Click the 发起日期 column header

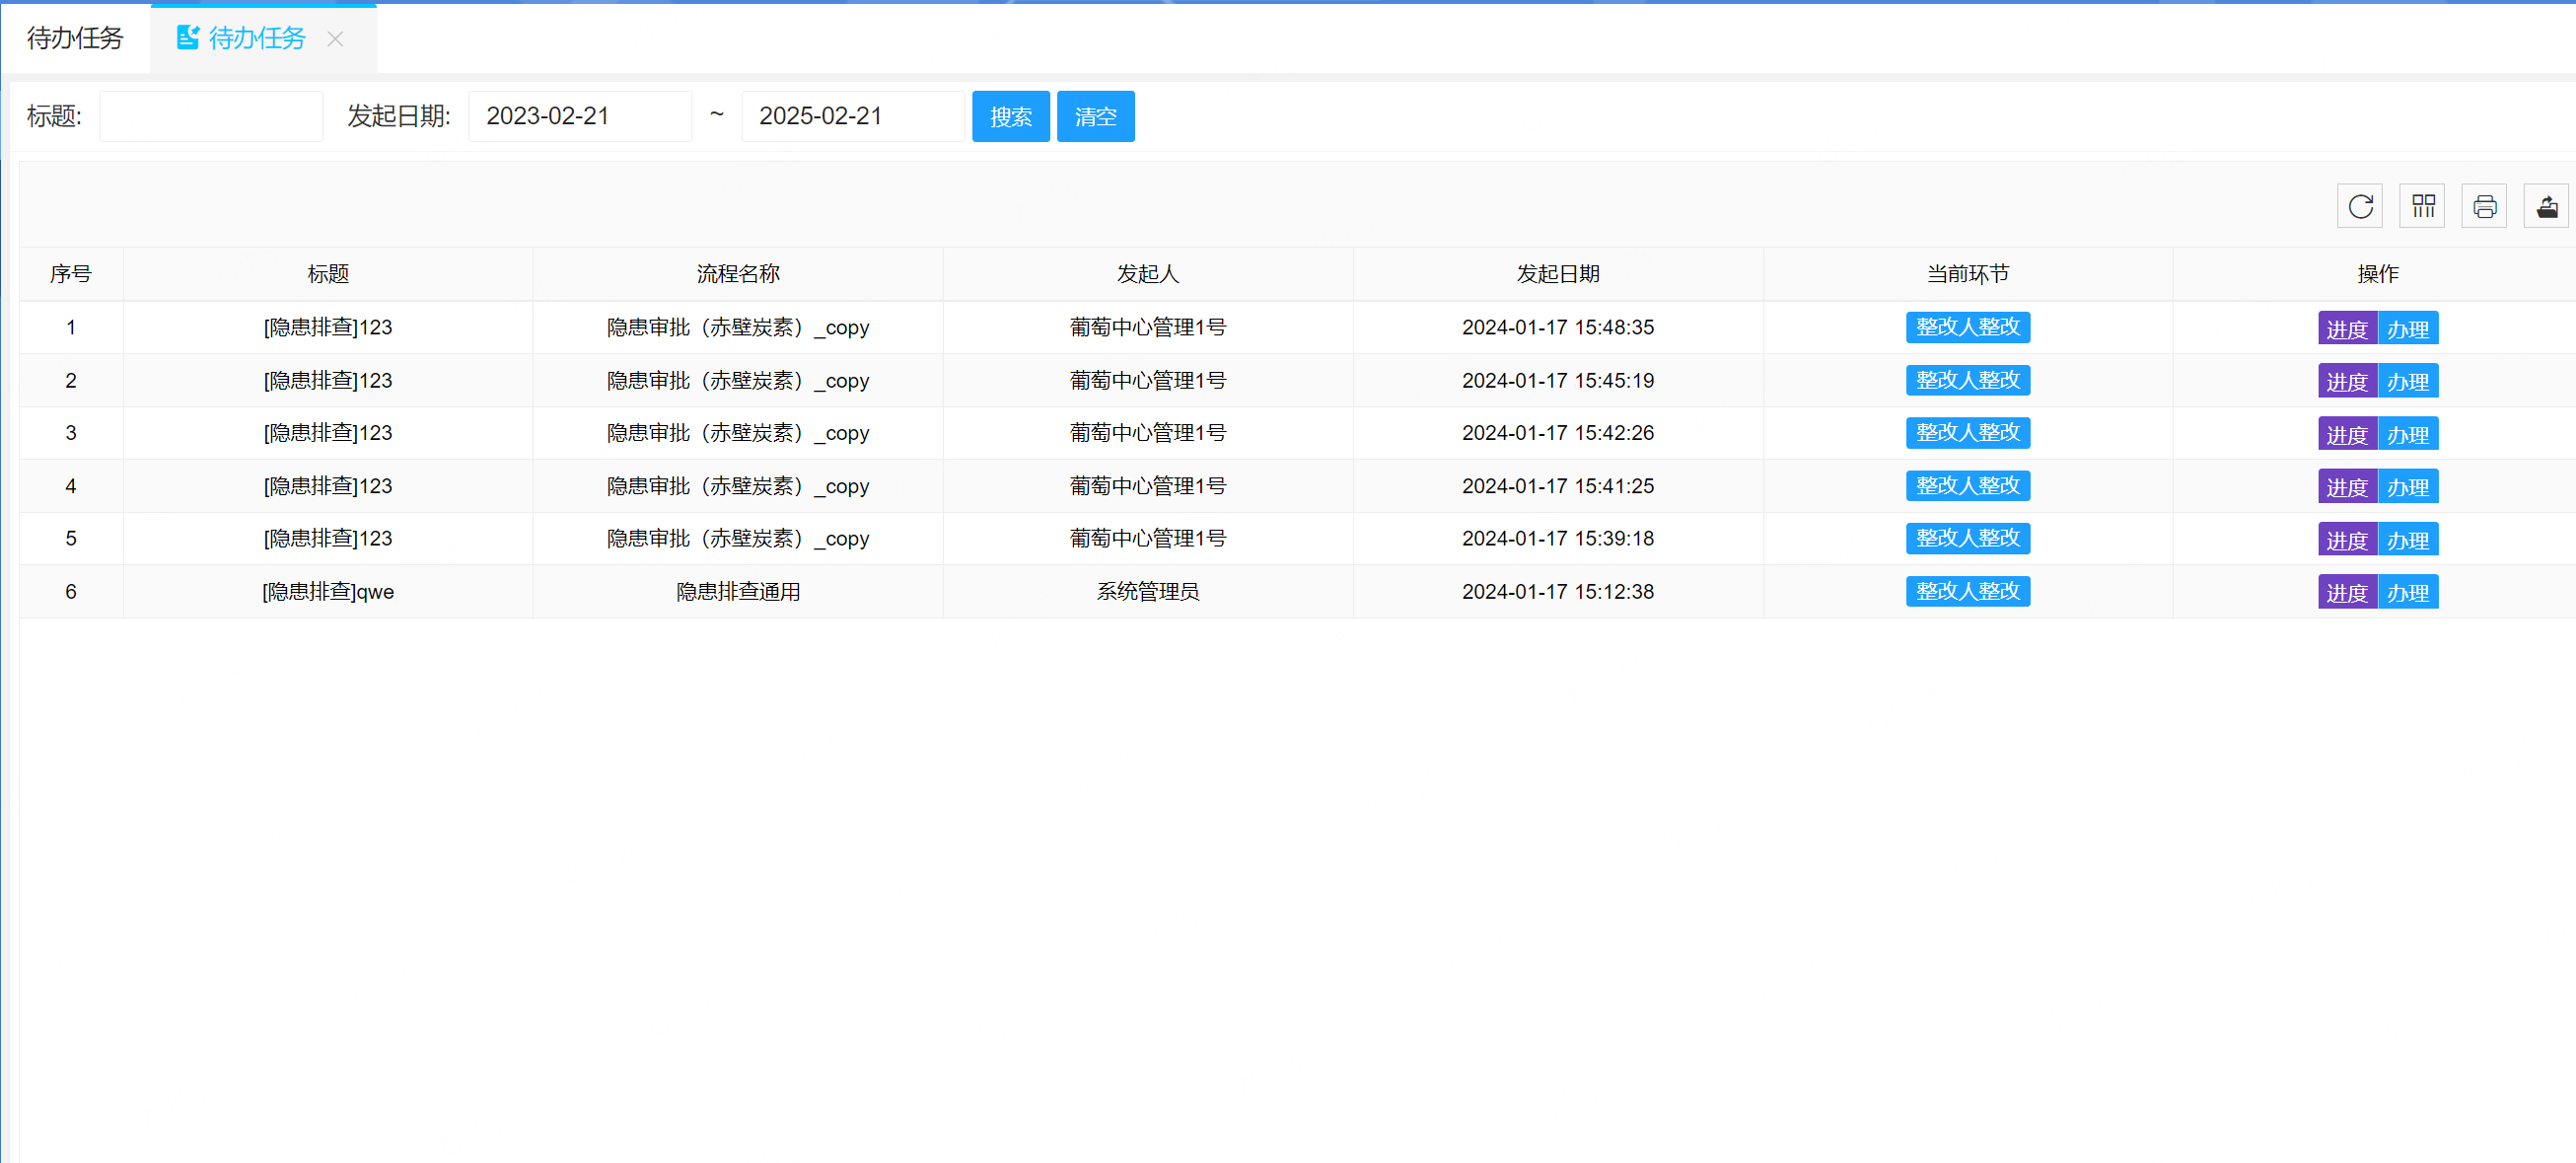click(1558, 274)
